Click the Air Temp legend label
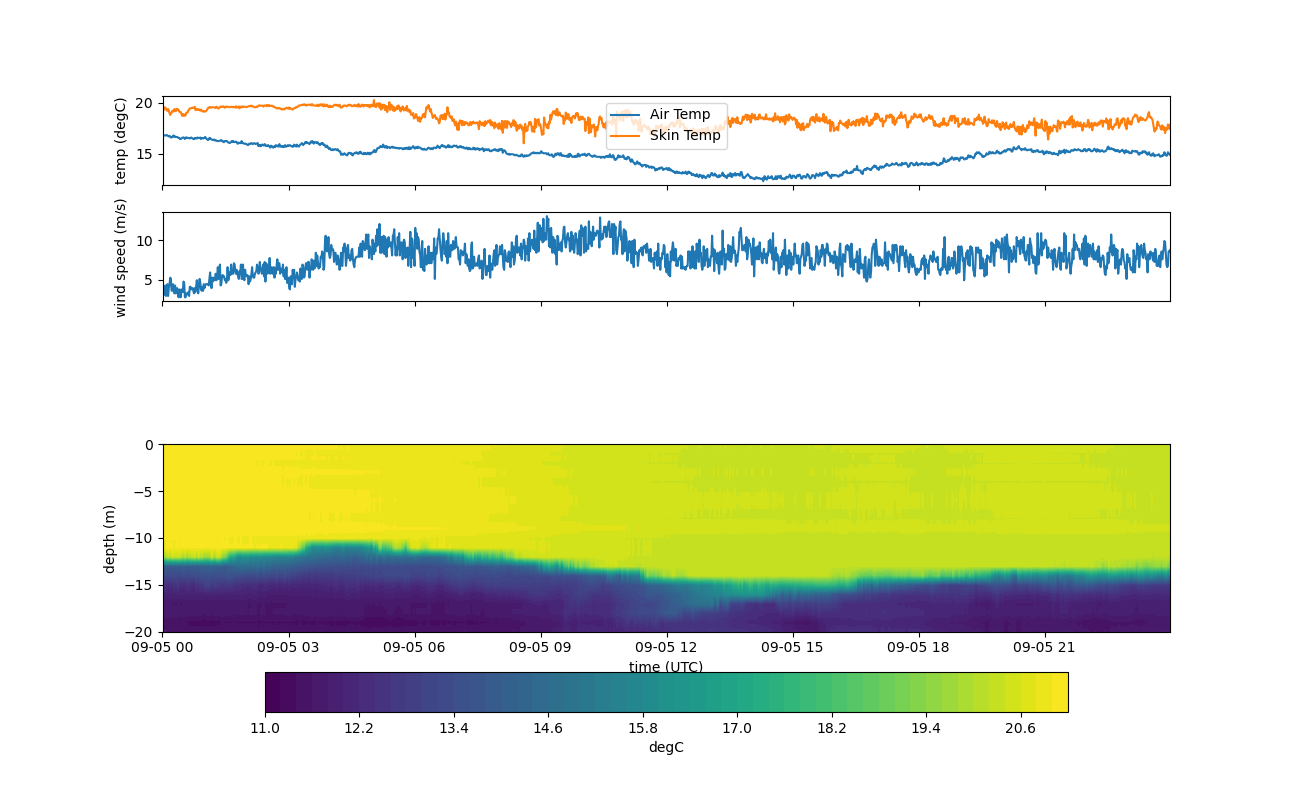This screenshot has width=1300, height=800. [x=680, y=115]
